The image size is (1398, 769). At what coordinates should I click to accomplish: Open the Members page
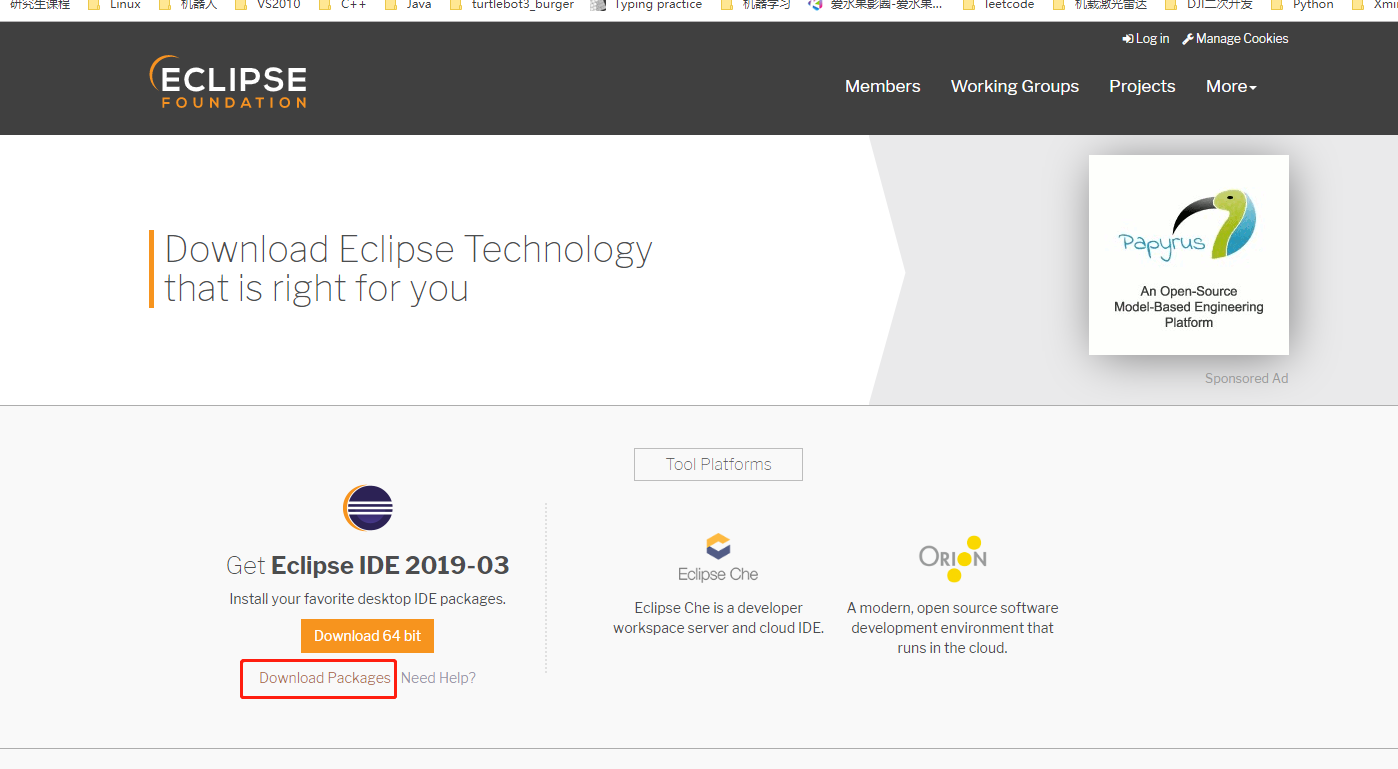click(x=882, y=86)
